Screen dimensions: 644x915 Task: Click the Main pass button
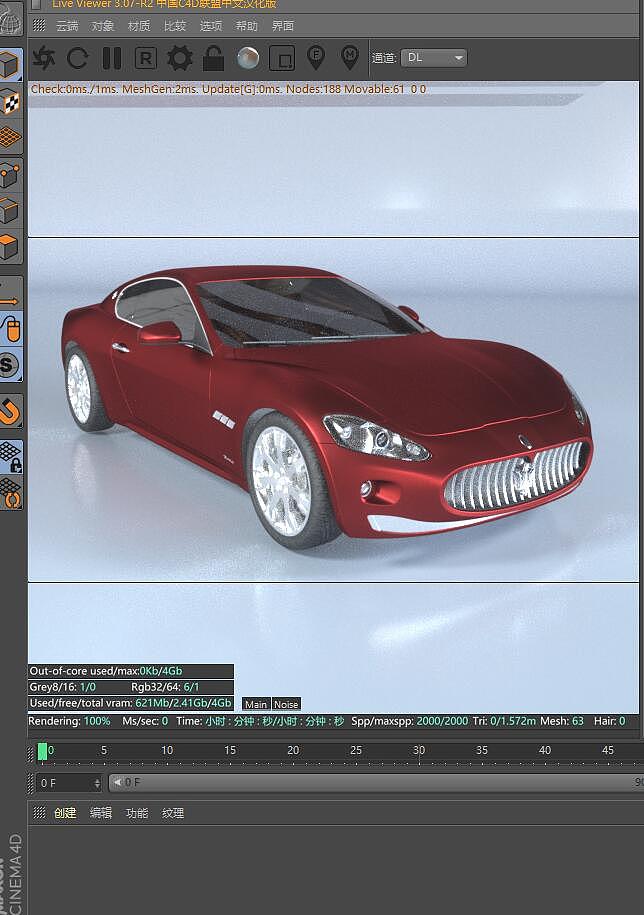coord(256,704)
